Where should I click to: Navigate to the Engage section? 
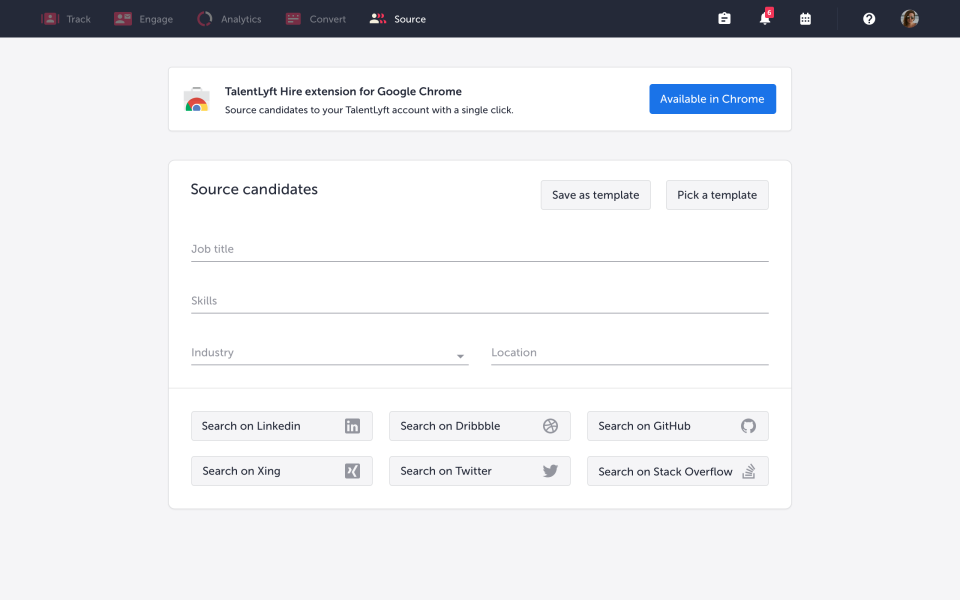(x=143, y=18)
